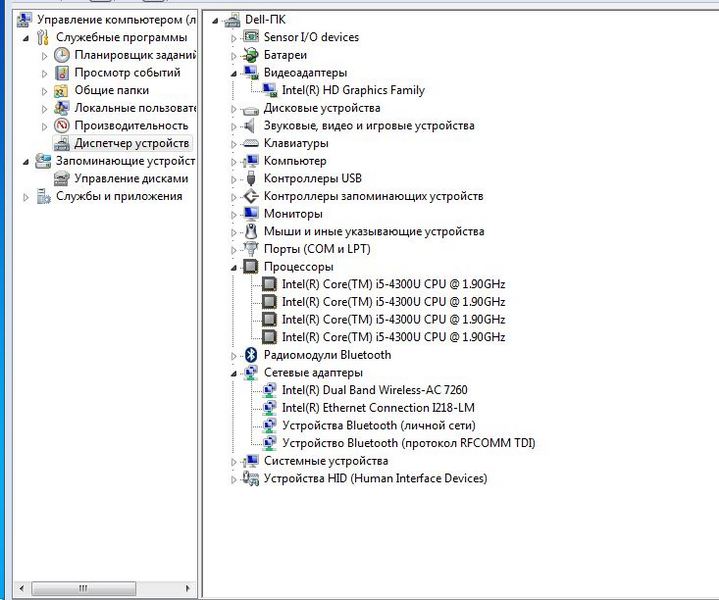Screen dimensions: 719x600
Task: Collapse the Видеоадаптеры node
Action: coord(234,73)
